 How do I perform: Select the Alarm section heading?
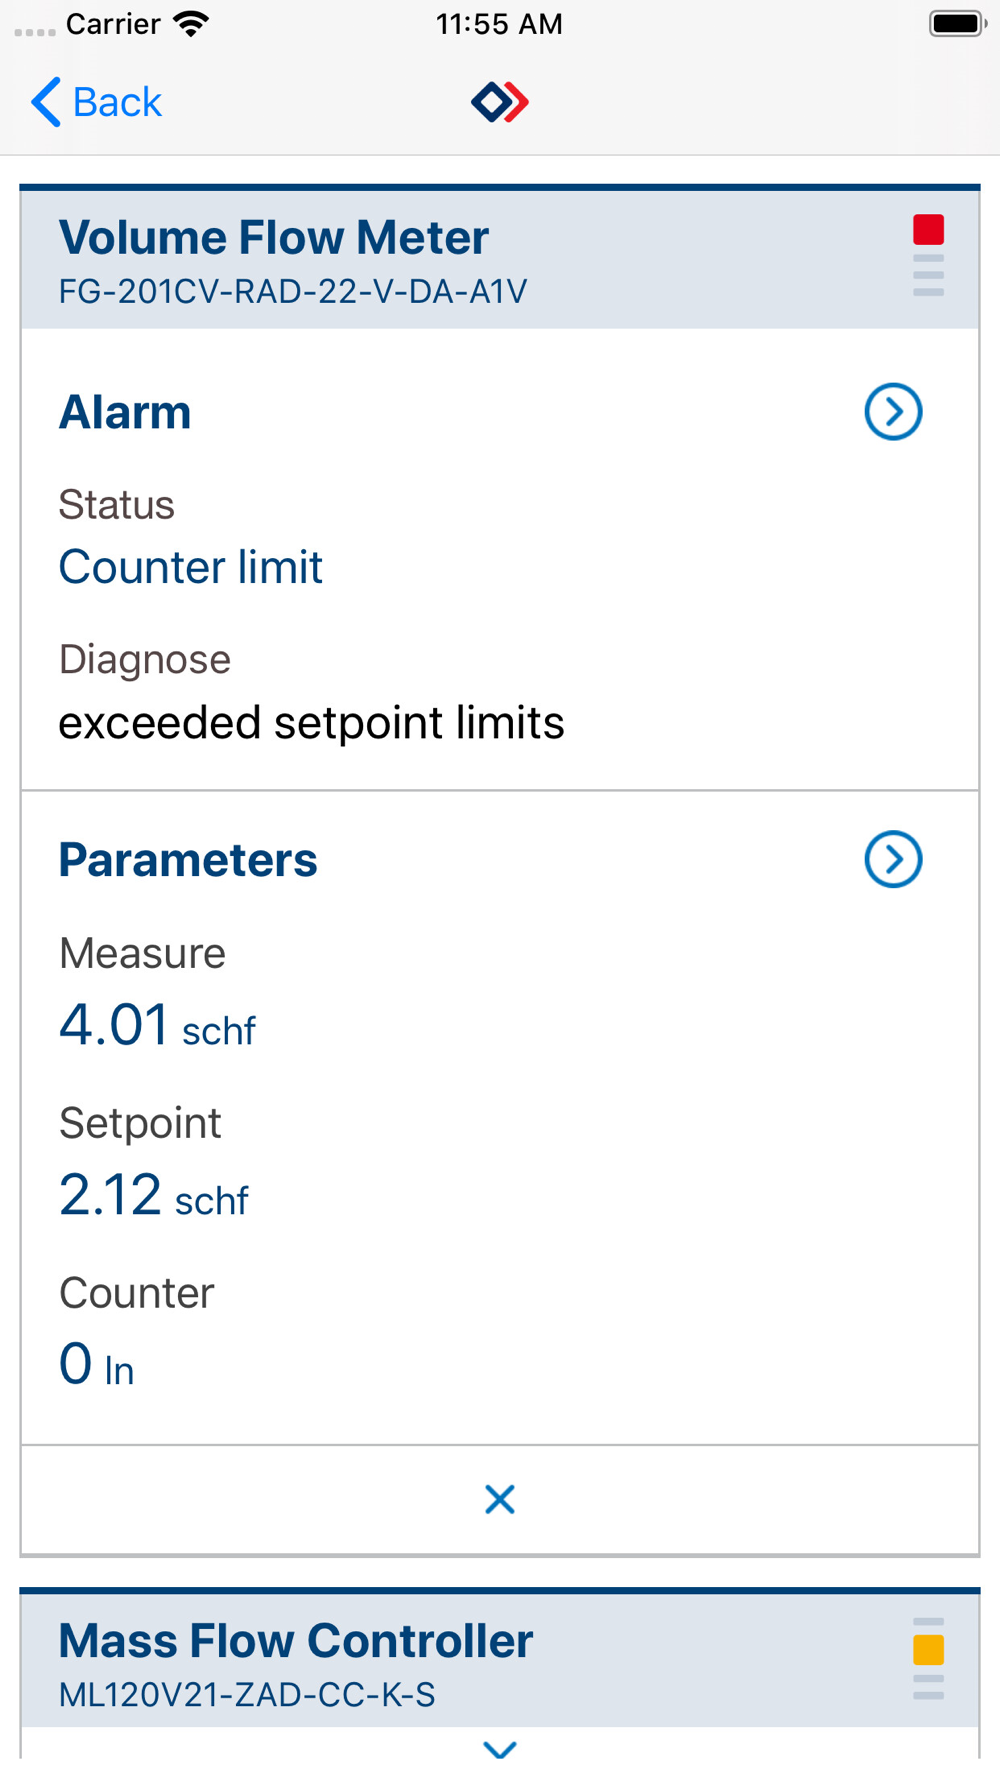[125, 412]
